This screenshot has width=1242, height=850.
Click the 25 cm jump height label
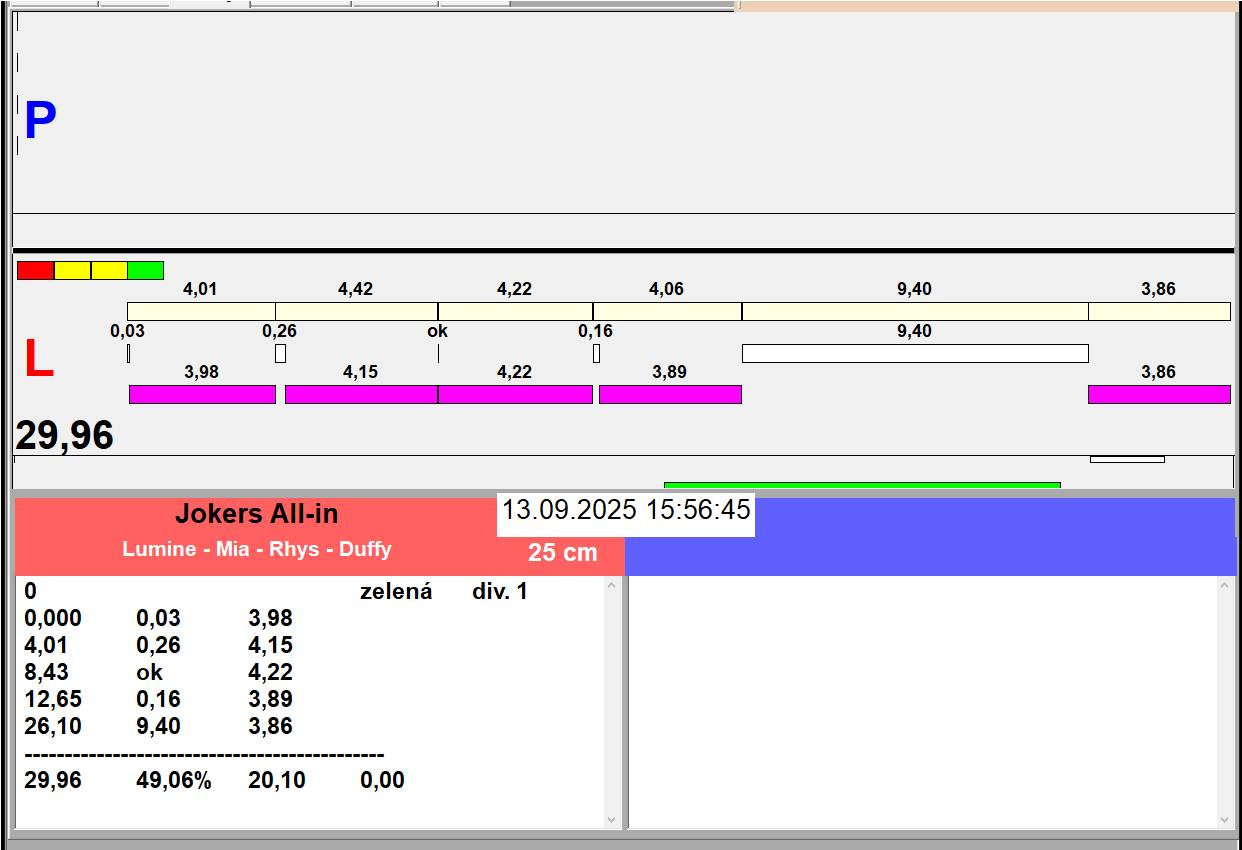tap(562, 553)
